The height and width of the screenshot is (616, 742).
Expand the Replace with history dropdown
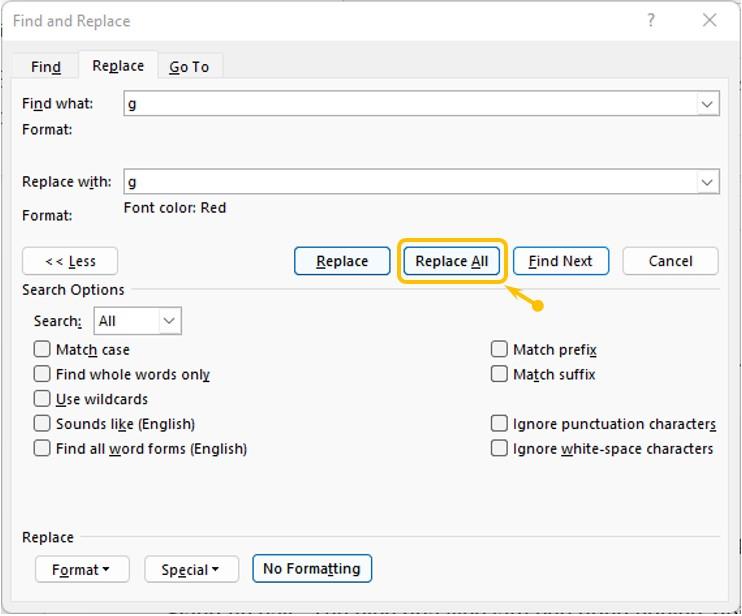(708, 182)
